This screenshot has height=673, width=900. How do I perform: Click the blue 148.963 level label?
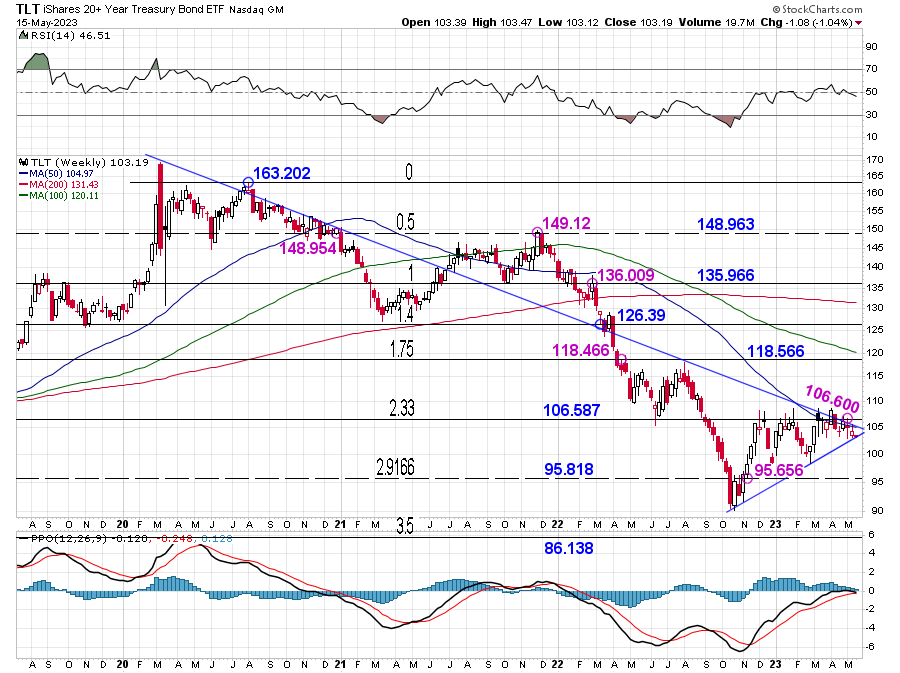(x=726, y=224)
